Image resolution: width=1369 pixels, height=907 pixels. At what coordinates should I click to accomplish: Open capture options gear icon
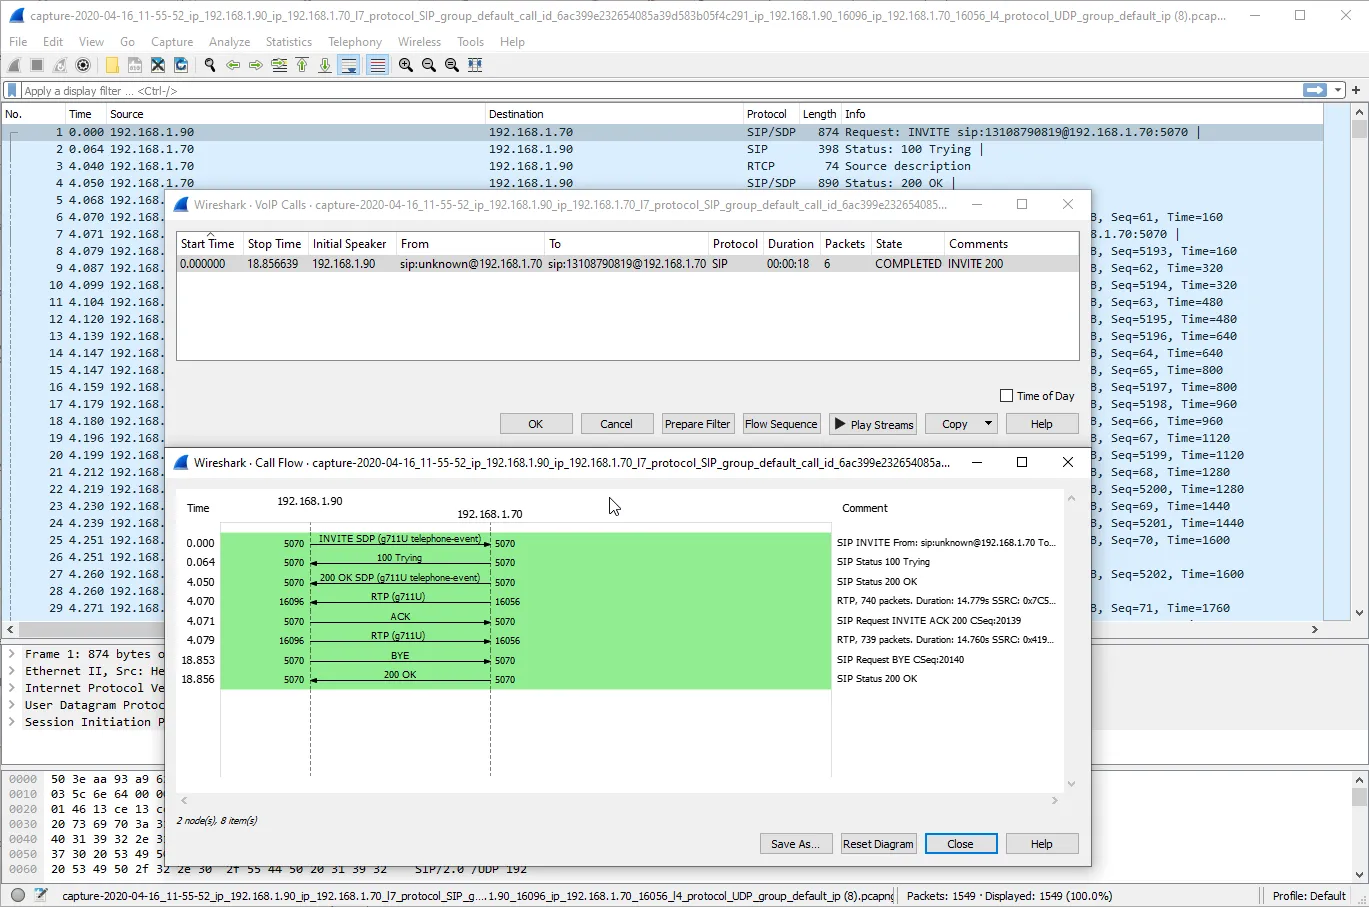[x=83, y=65]
